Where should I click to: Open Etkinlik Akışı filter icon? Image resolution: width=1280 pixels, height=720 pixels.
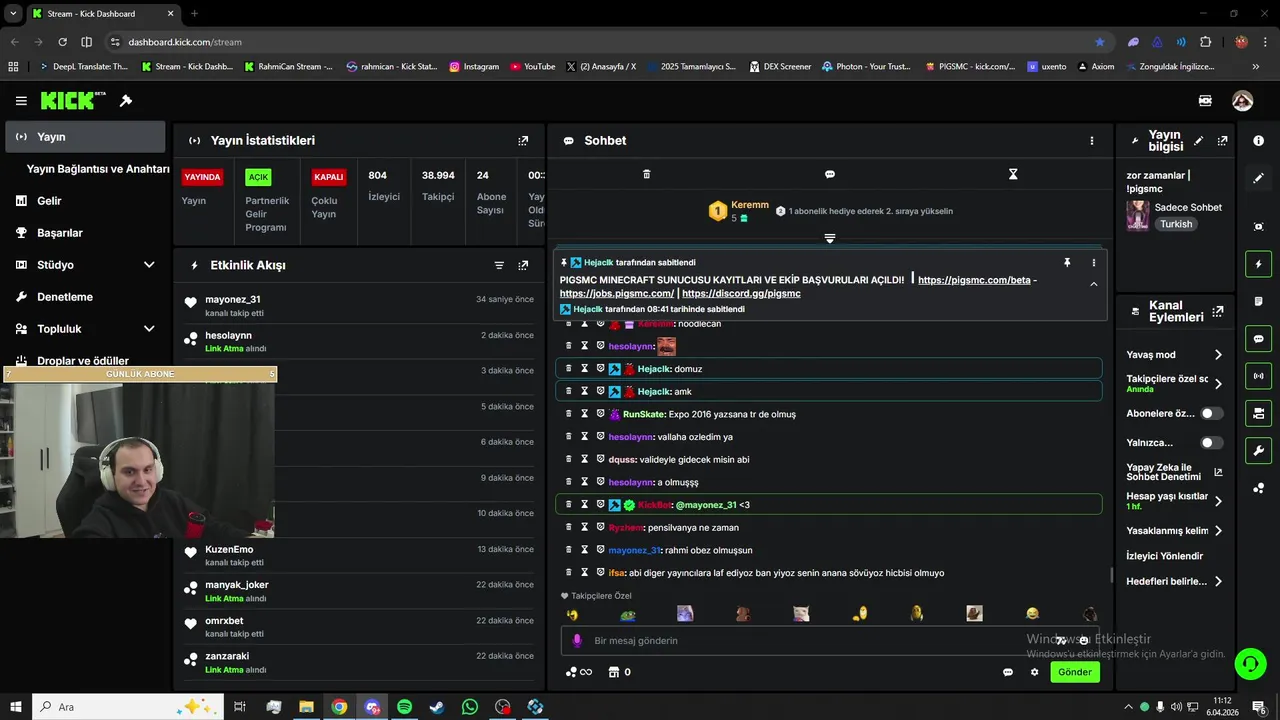pos(499,265)
